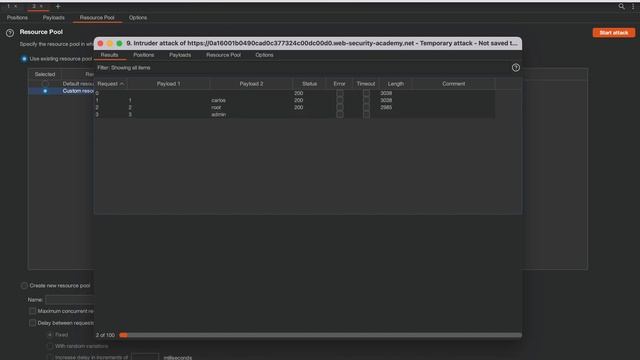Close Intruder tab 1
Image resolution: width=640 pixels, height=360 pixels.
coord(16,6)
